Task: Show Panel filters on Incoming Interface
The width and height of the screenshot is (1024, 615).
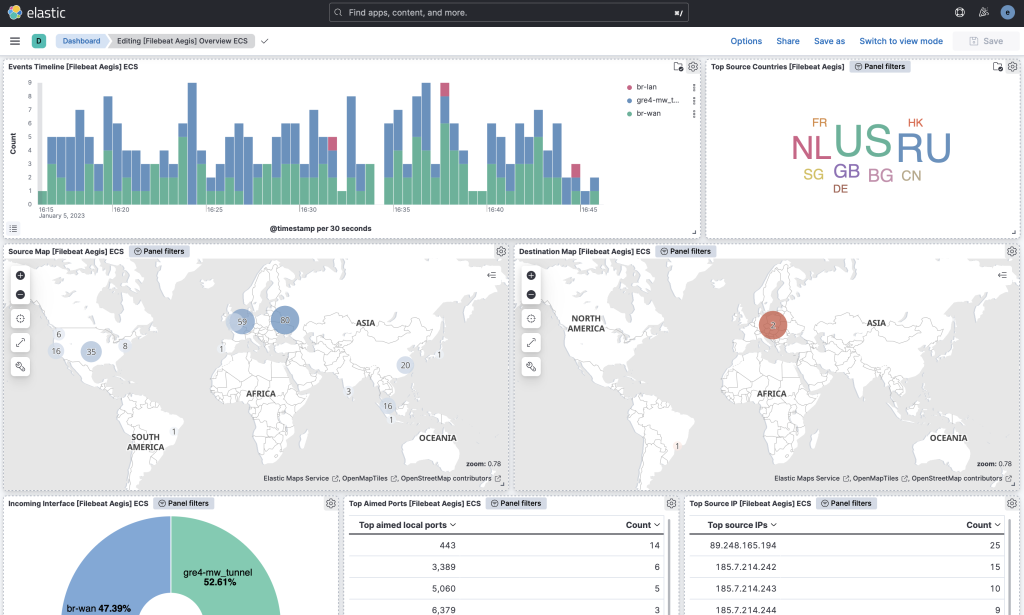Action: pyautogui.click(x=184, y=503)
